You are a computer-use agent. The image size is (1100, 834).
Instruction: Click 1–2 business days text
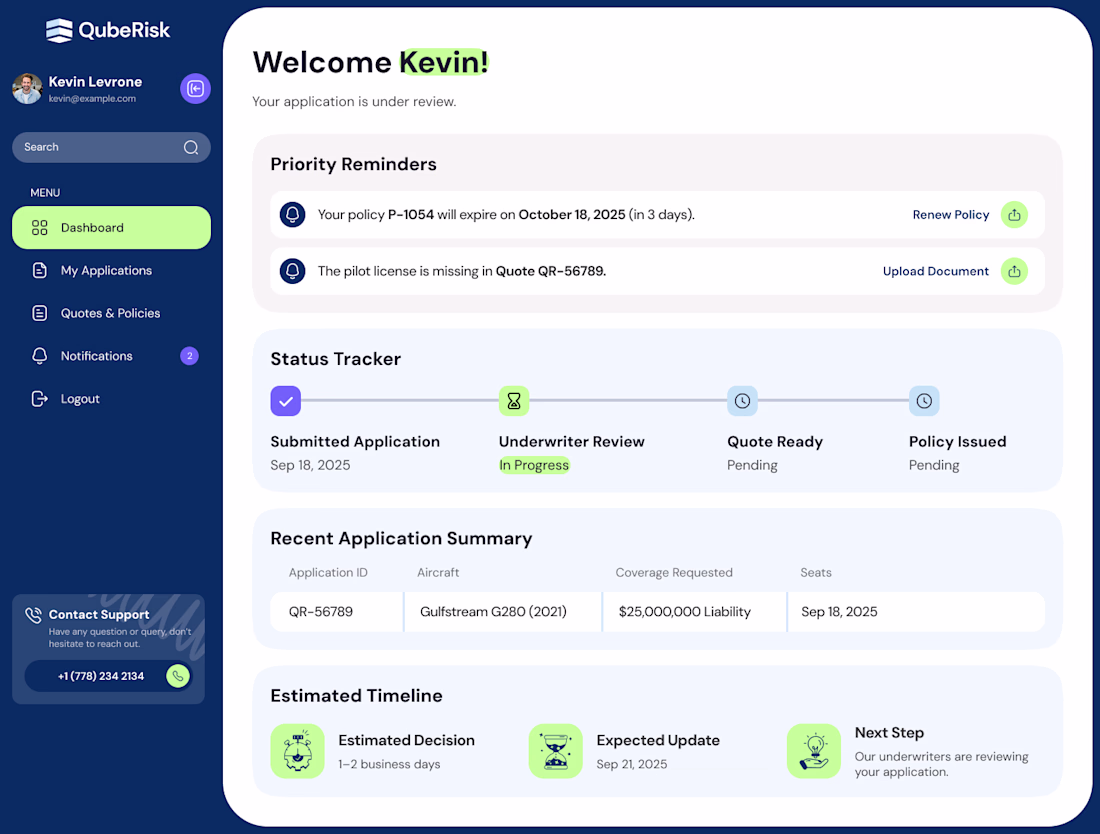point(389,765)
